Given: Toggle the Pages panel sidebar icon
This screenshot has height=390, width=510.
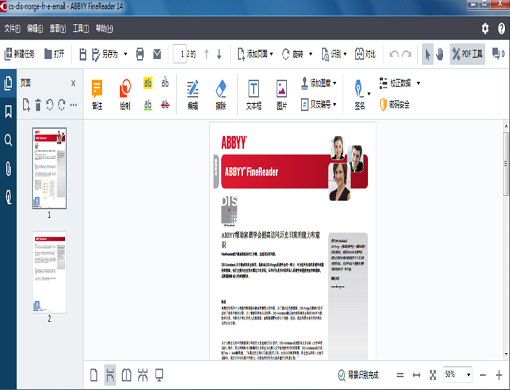Looking at the screenshot, I should [x=8, y=83].
